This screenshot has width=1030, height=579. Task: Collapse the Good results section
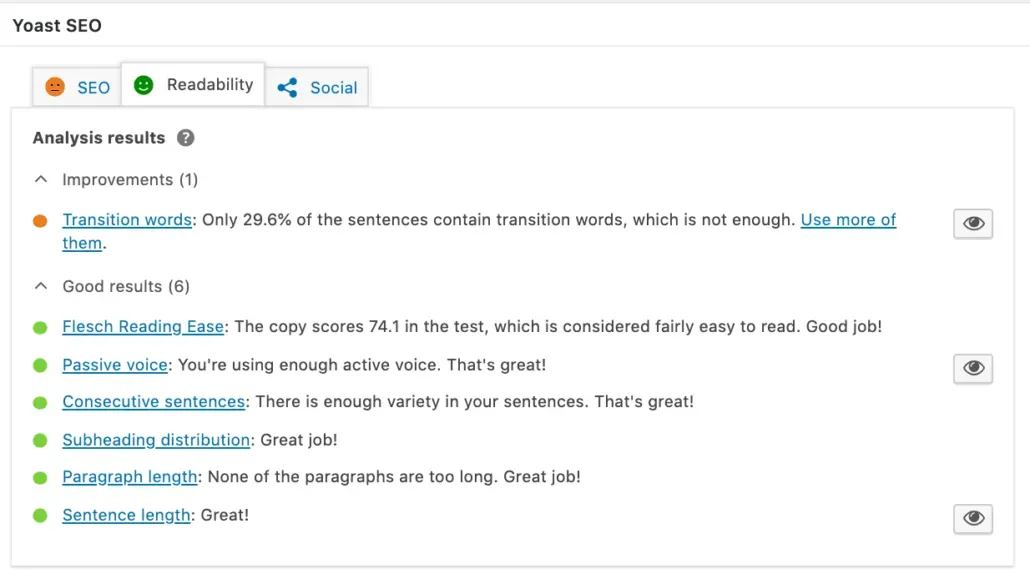coord(40,285)
